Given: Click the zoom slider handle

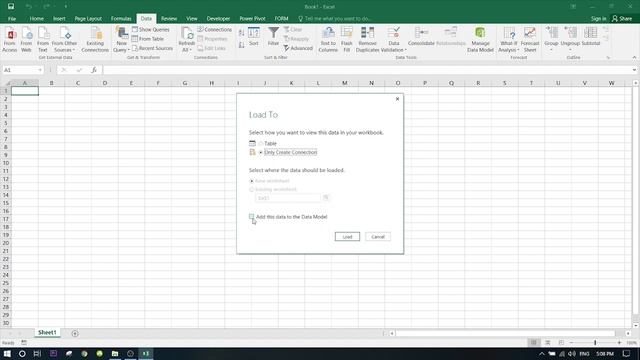Looking at the screenshot, I should click(x=595, y=343).
